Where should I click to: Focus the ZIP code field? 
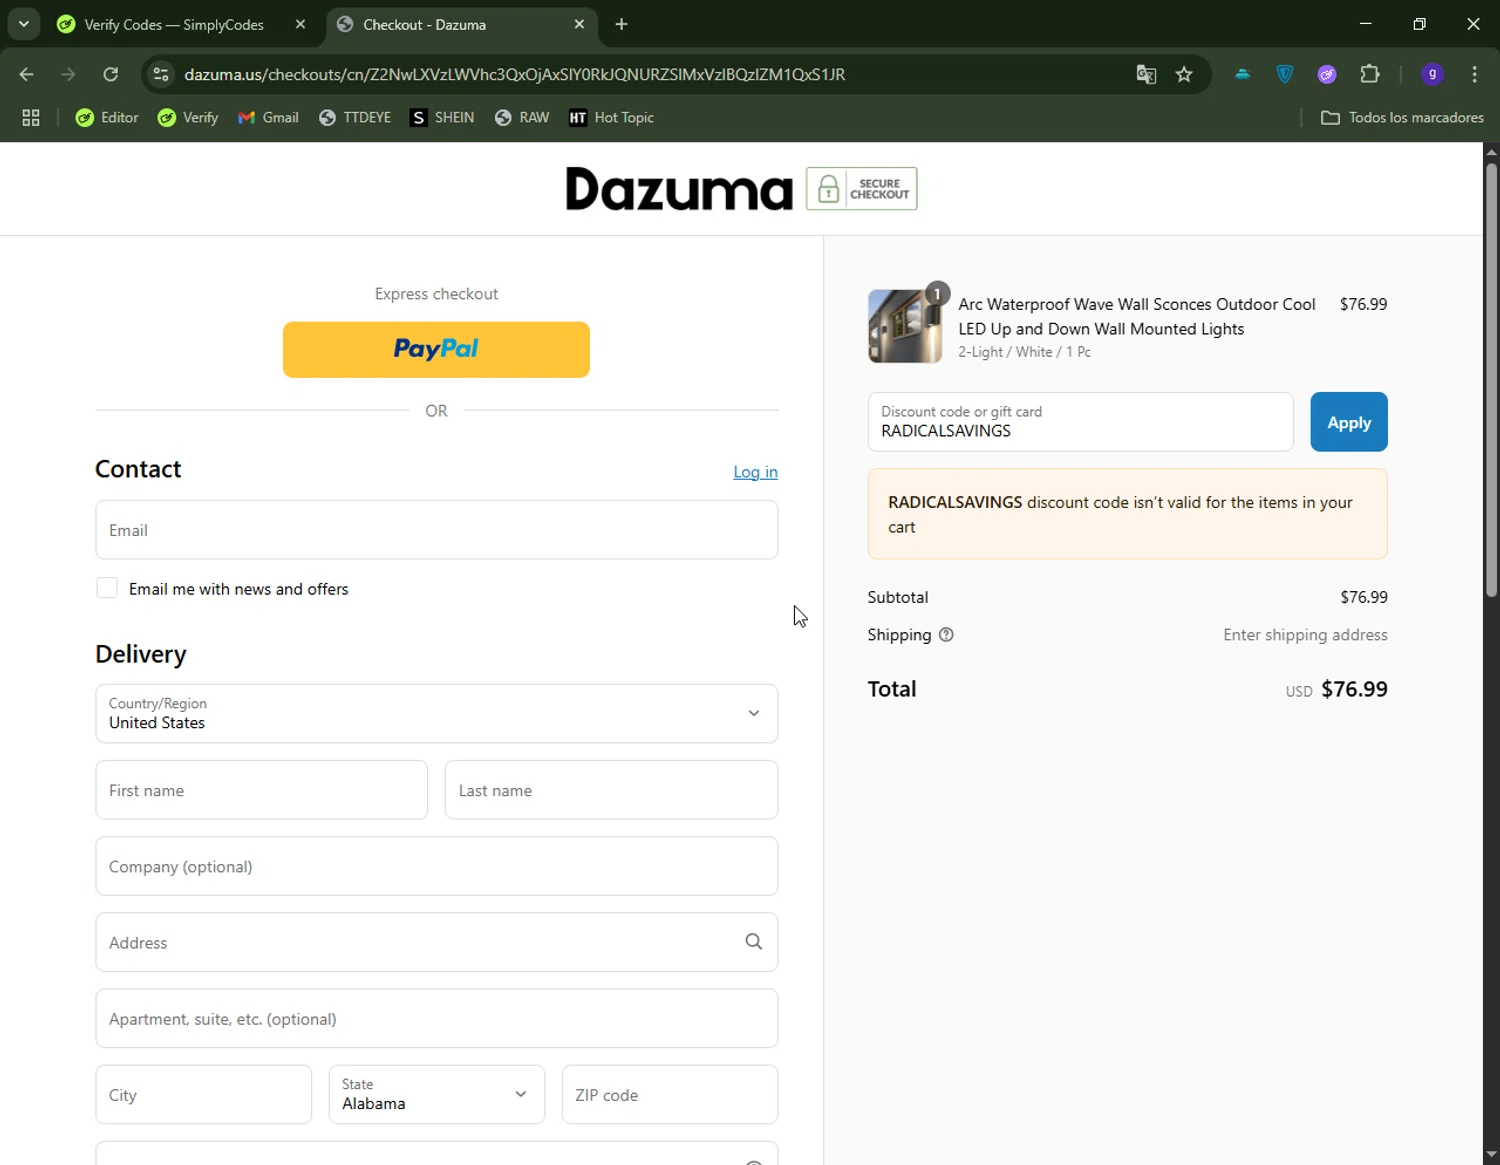[x=670, y=1094]
